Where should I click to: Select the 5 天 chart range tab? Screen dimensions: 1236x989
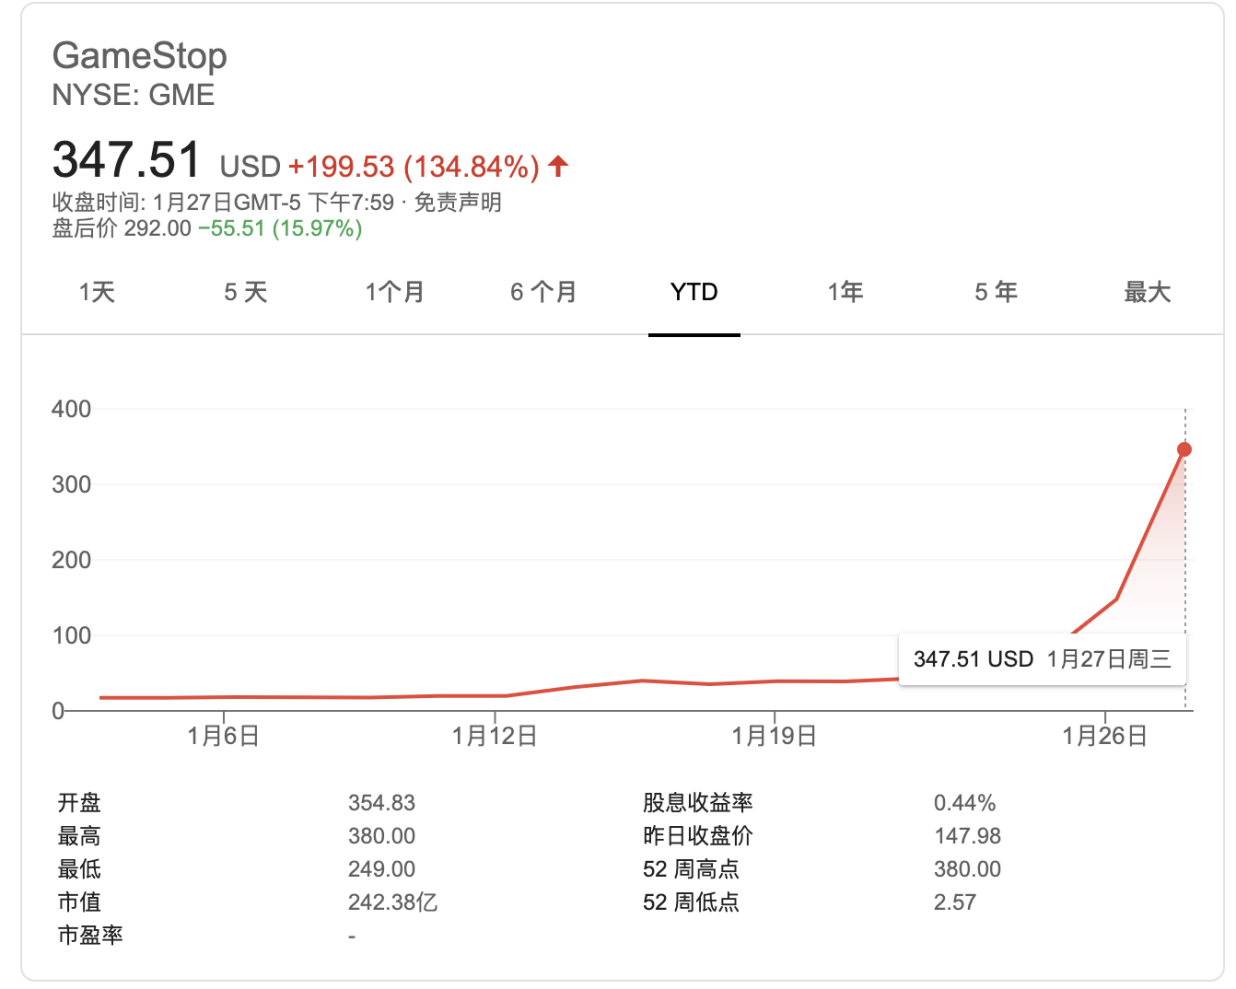[246, 292]
